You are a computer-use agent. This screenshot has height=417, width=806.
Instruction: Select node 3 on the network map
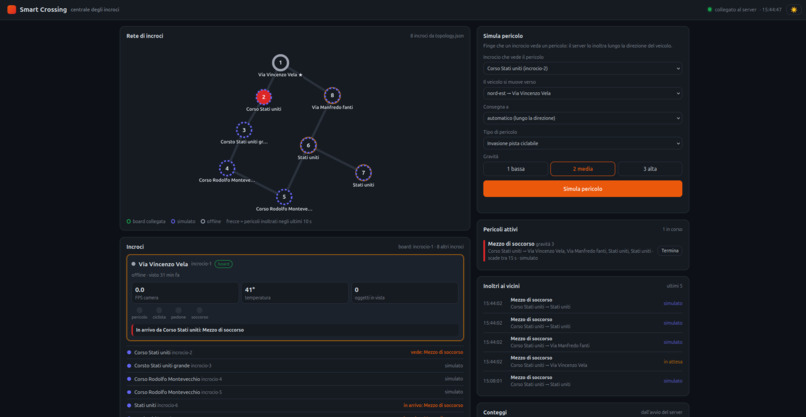point(244,130)
